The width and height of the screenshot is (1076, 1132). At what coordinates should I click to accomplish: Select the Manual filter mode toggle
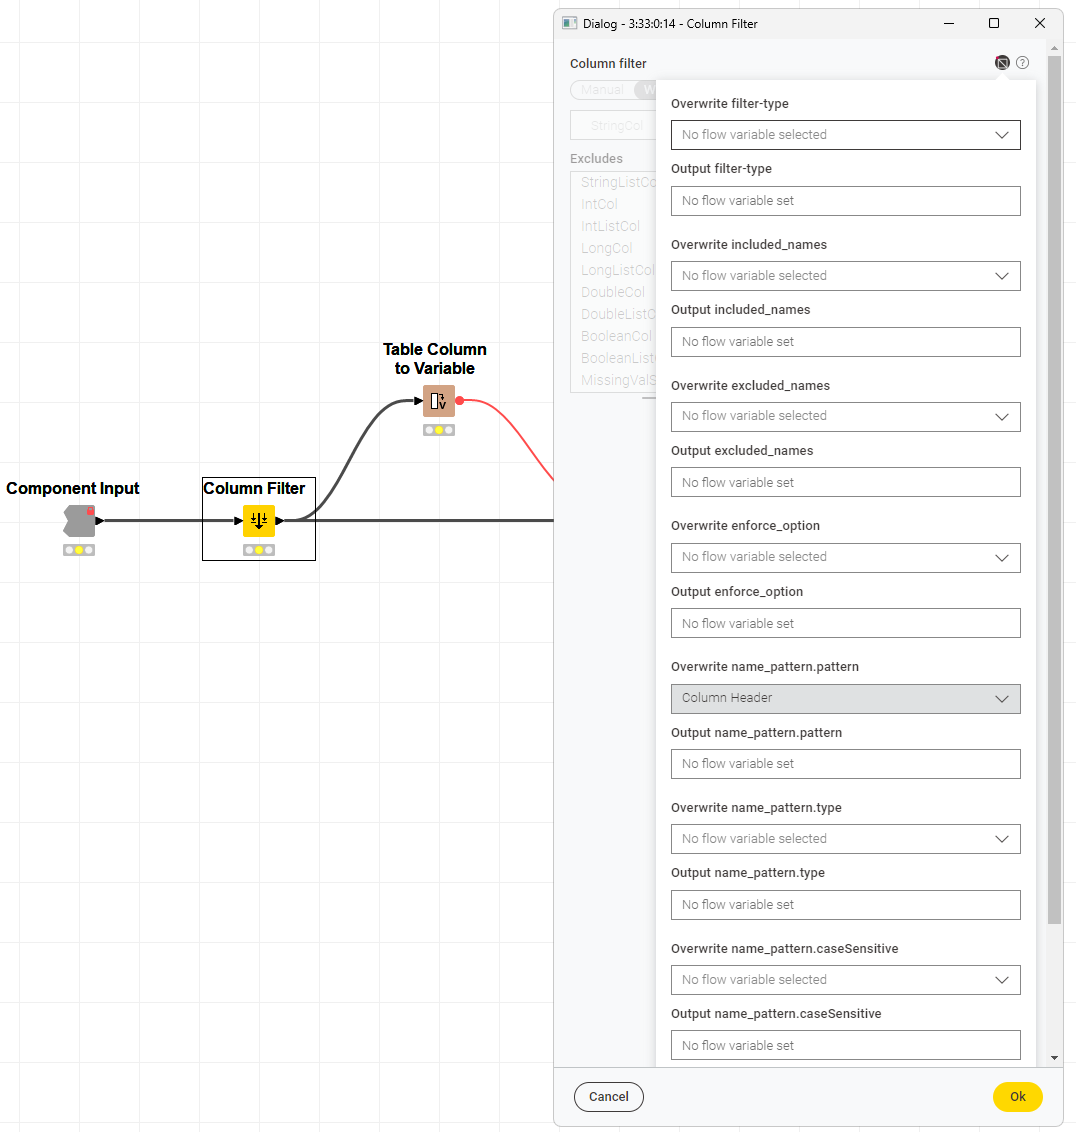pos(602,90)
